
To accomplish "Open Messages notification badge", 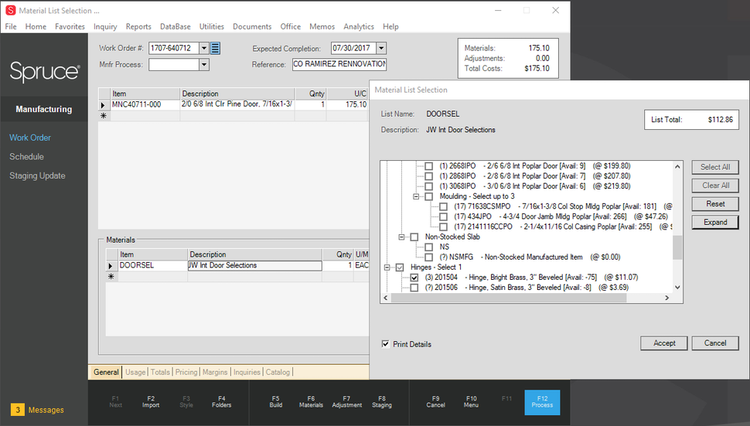I will tap(18, 410).
